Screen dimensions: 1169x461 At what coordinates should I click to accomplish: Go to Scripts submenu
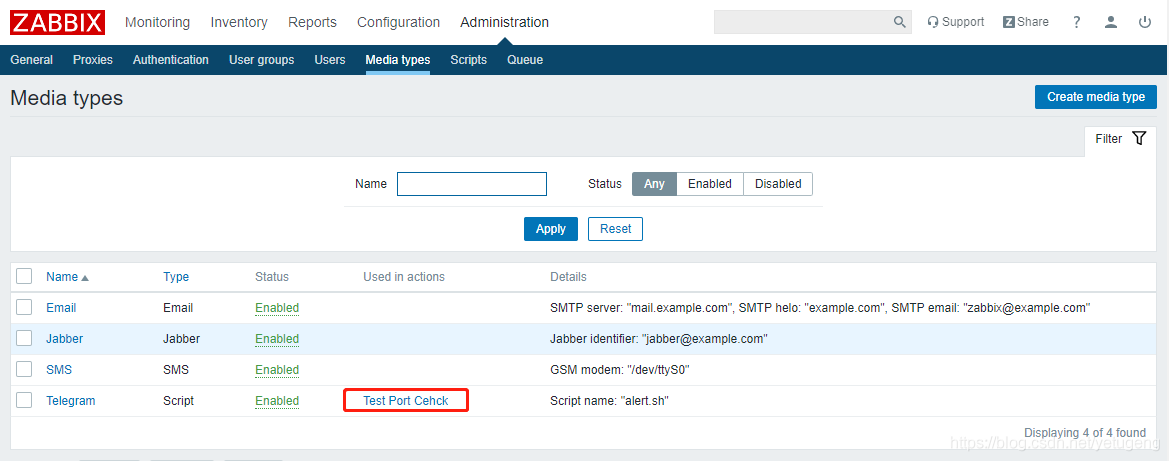(468, 60)
